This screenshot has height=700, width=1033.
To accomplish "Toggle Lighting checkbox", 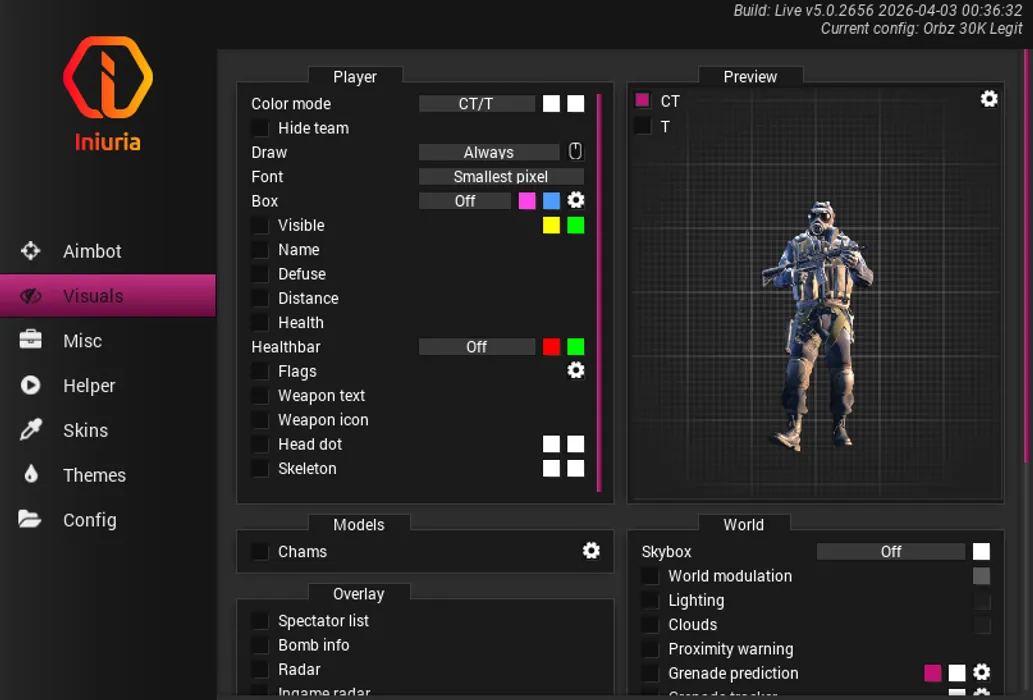I will [x=650, y=600].
